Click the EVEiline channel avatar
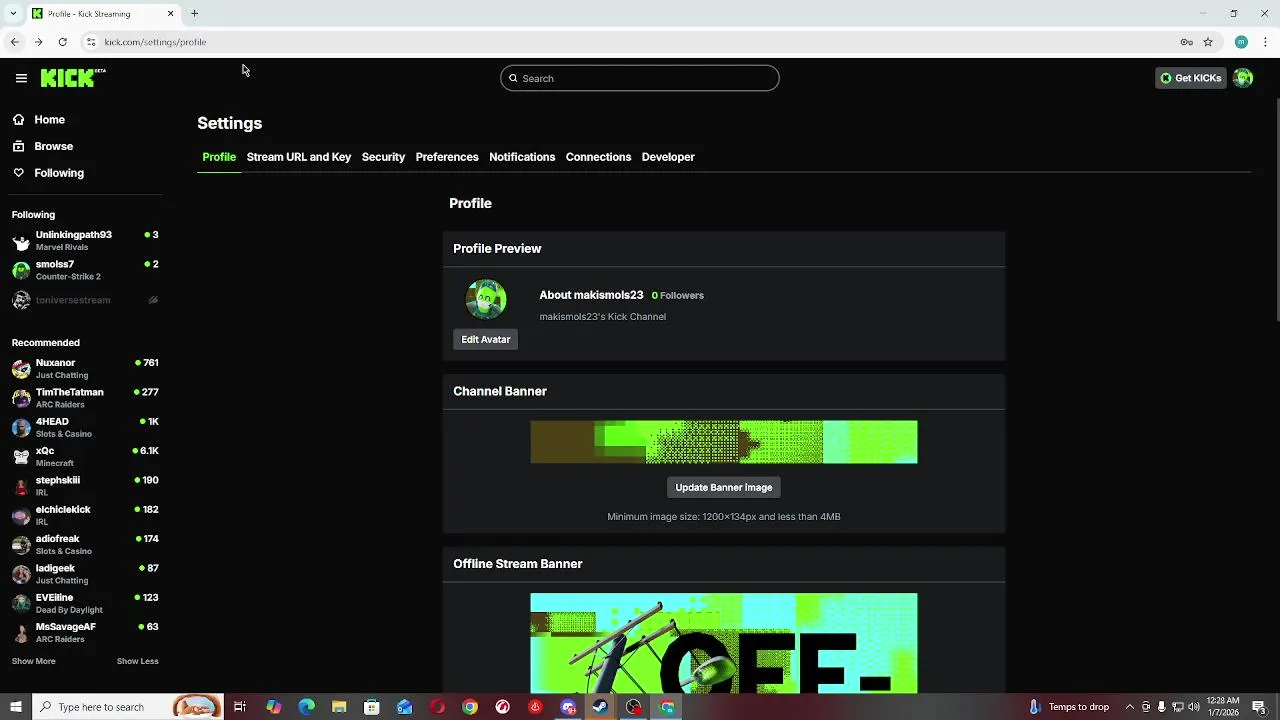Screen dimensions: 1280x720 21,604
